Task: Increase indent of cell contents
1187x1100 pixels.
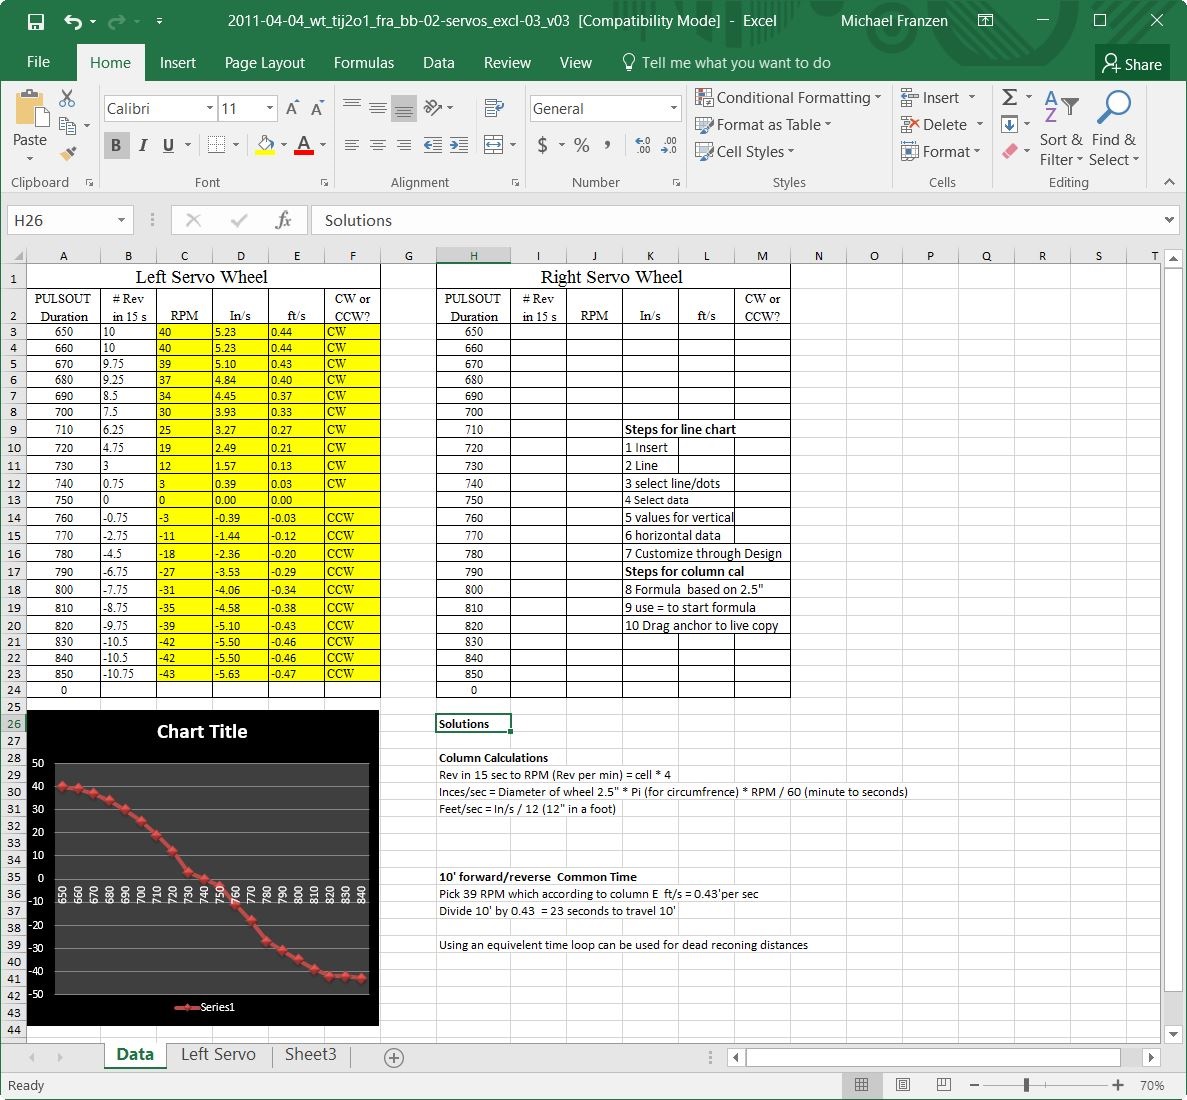Action: pyautogui.click(x=459, y=145)
